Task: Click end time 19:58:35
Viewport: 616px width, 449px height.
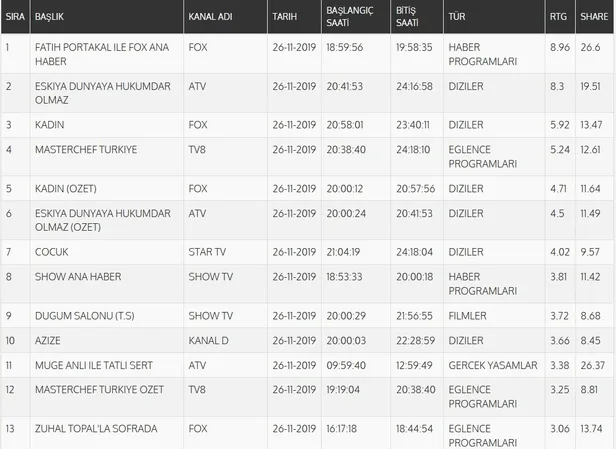Action: [x=414, y=47]
